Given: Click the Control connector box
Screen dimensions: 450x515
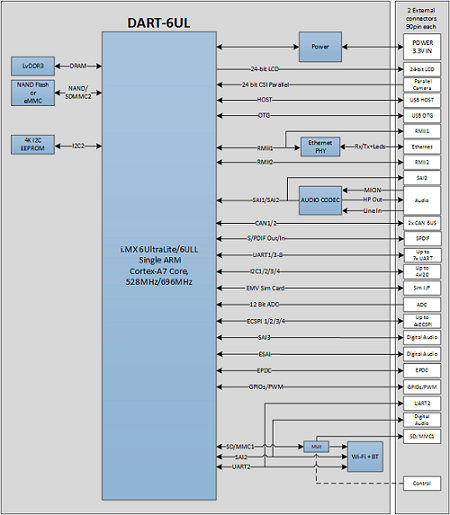Looking at the screenshot, I should (422, 483).
